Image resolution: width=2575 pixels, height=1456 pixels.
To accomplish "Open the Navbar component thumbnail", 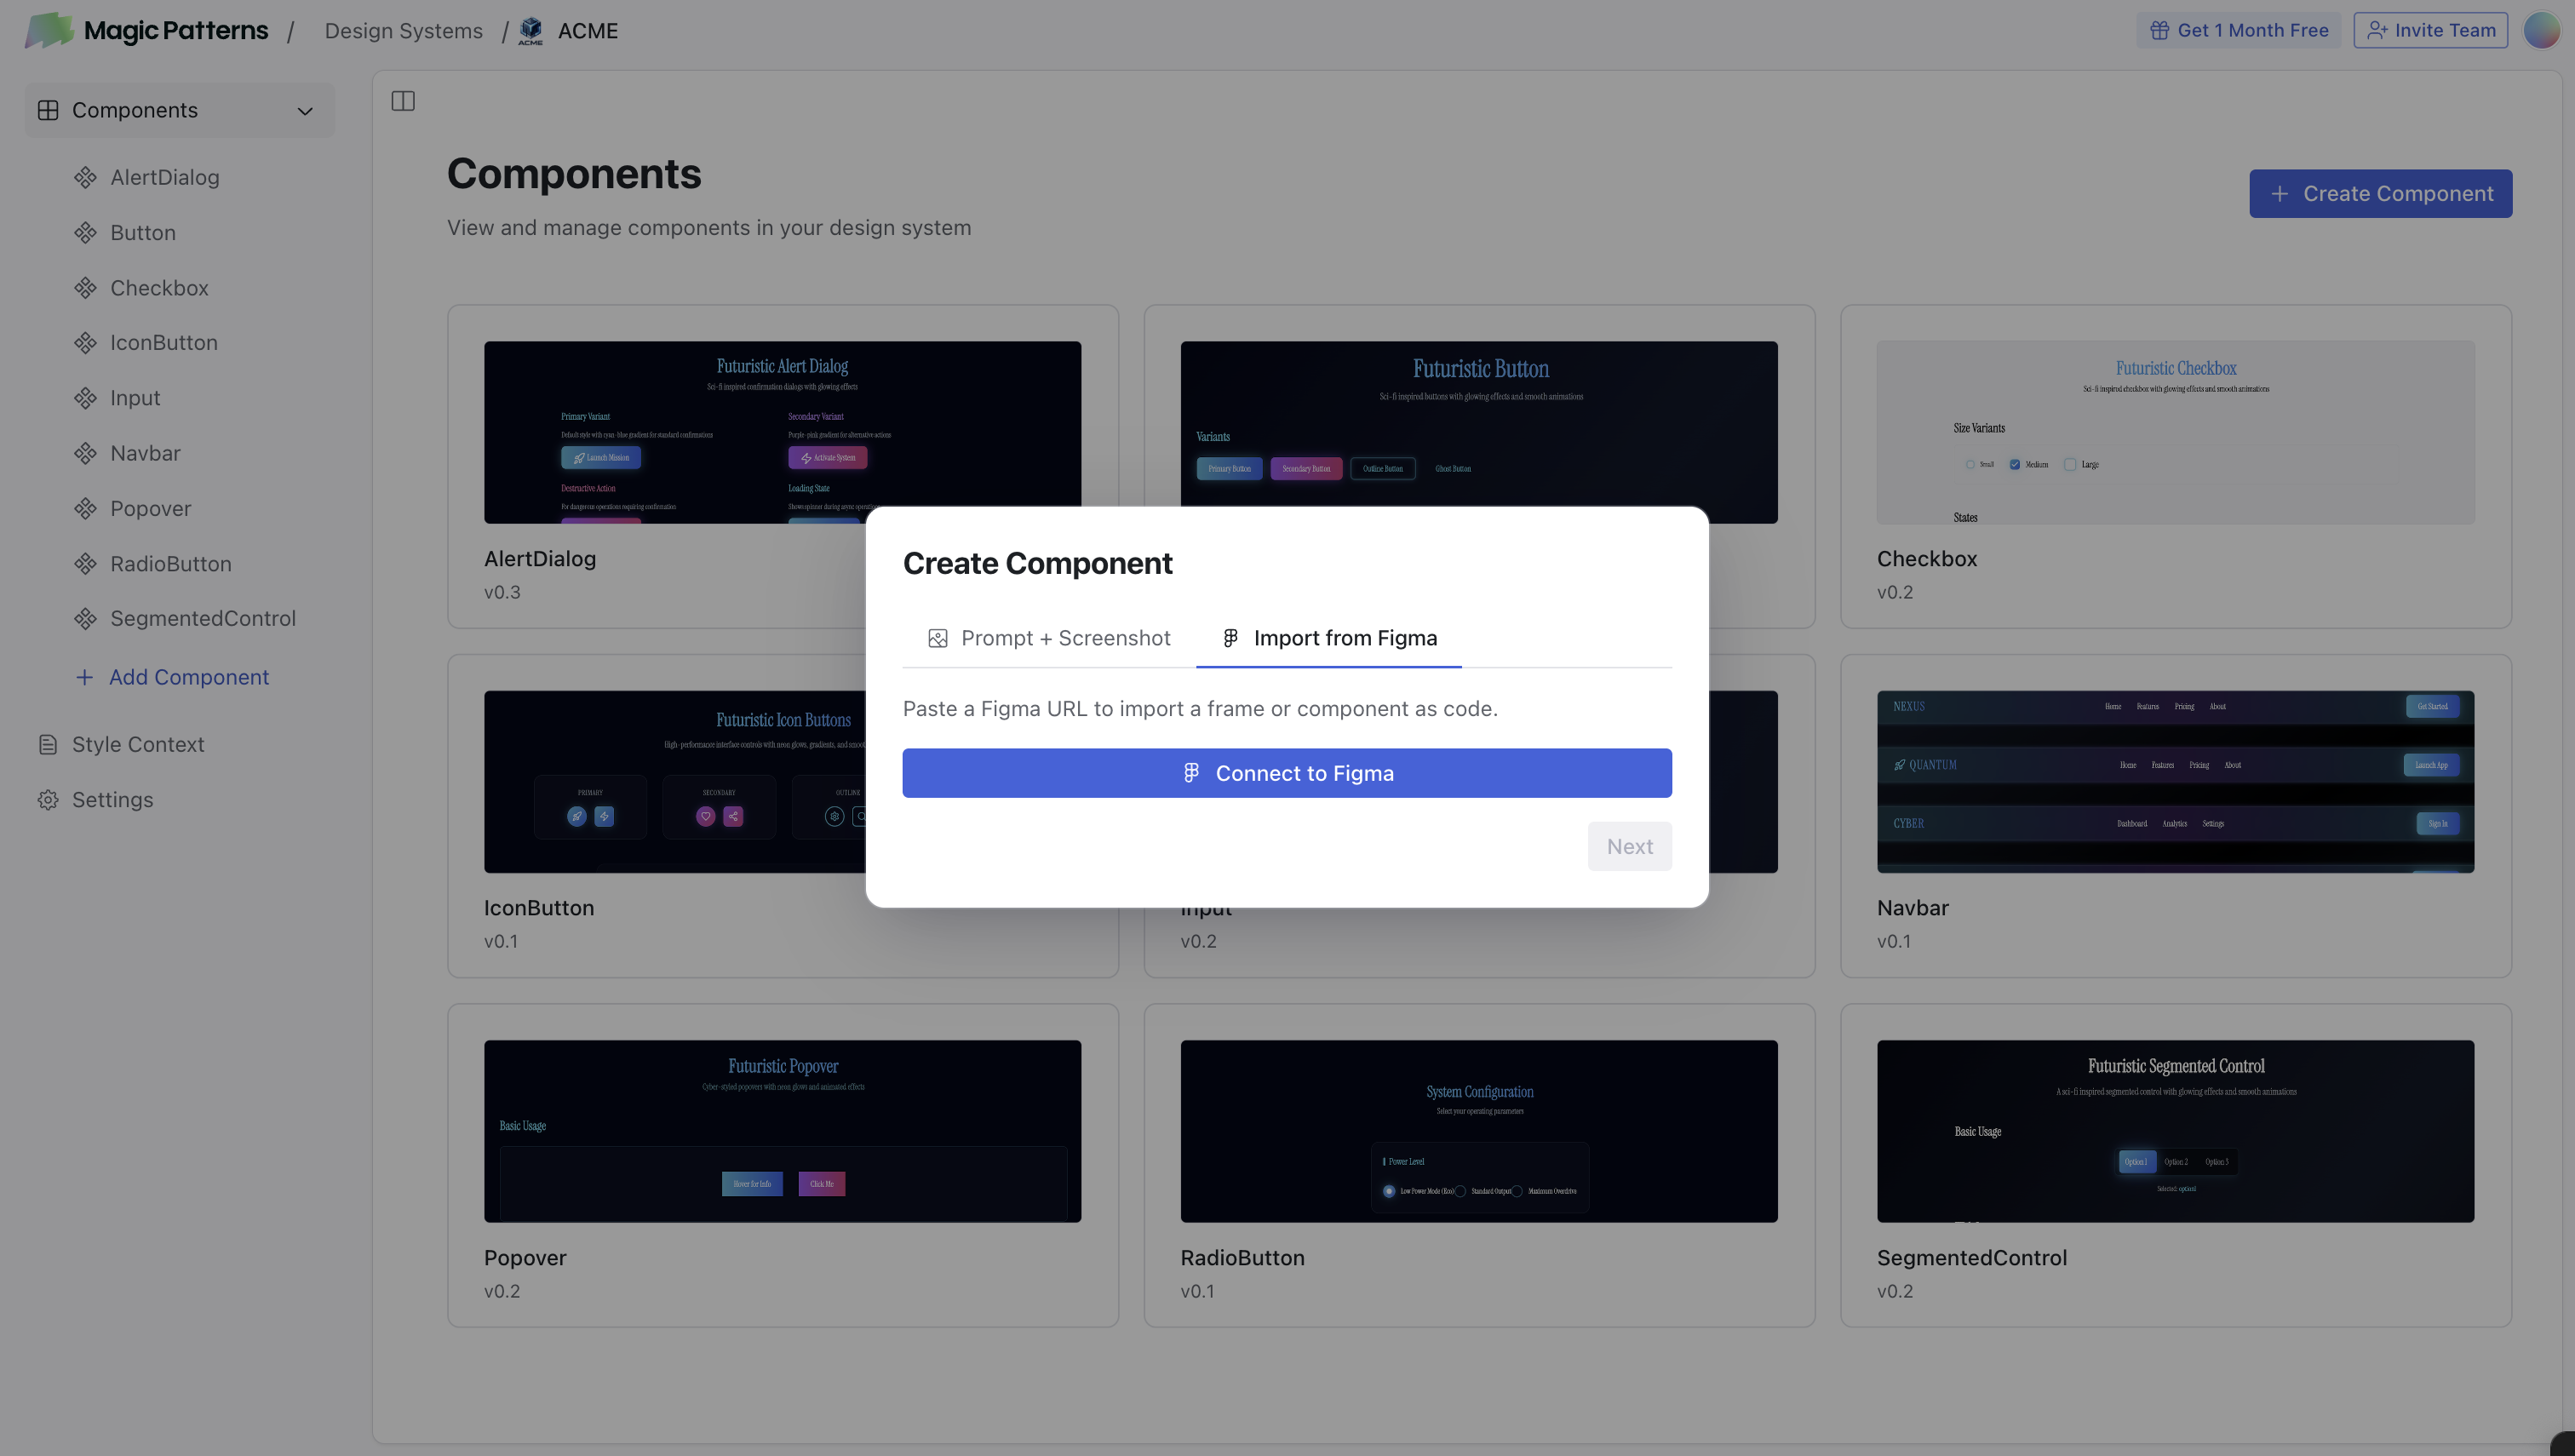I will coord(2175,781).
